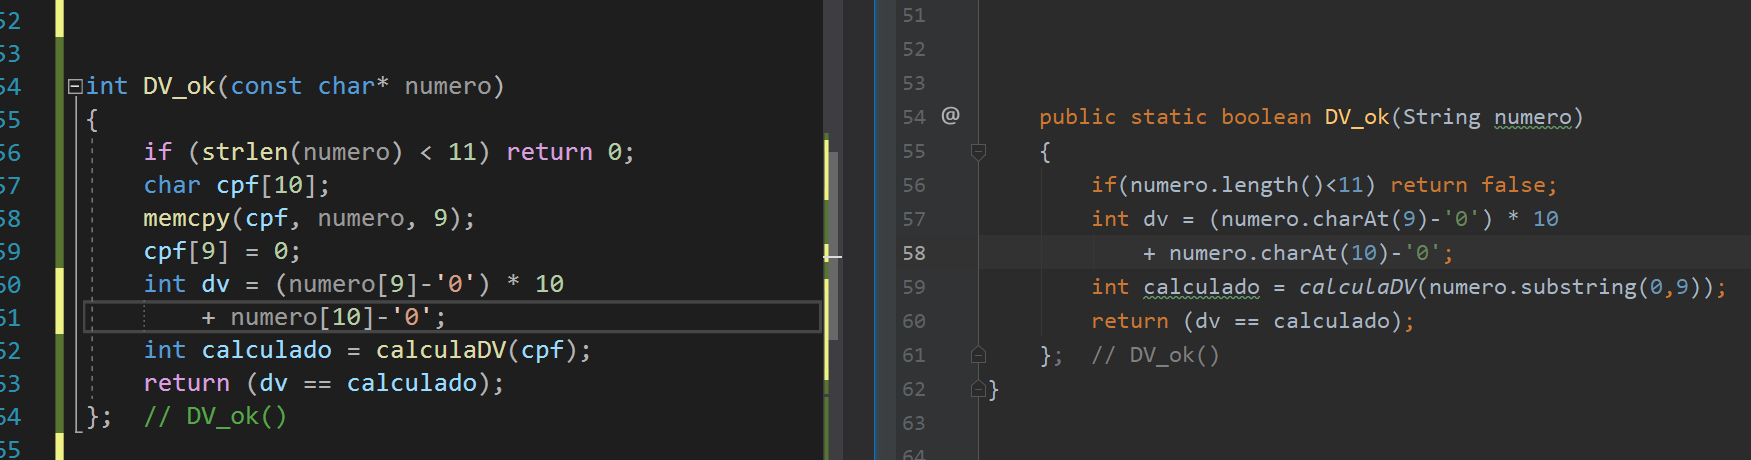The height and width of the screenshot is (460, 1751).
Task: Click 'strlen' in the C++ editor
Action: [245, 152]
